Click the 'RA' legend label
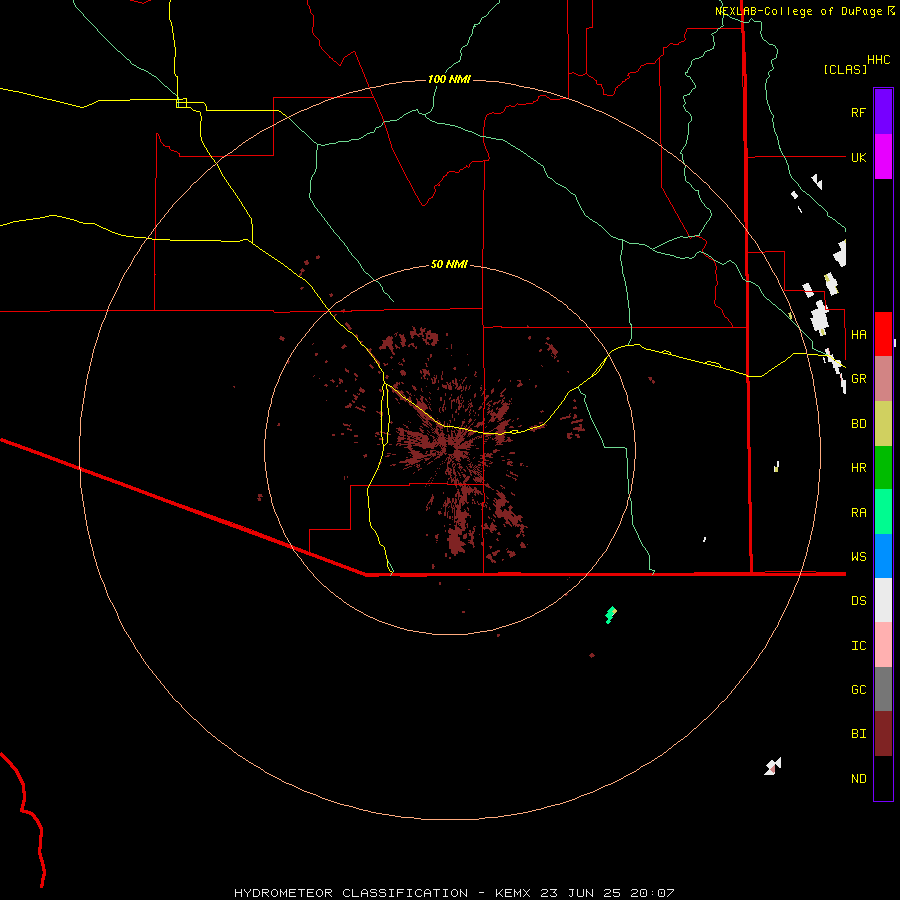900x900 pixels. click(x=858, y=513)
